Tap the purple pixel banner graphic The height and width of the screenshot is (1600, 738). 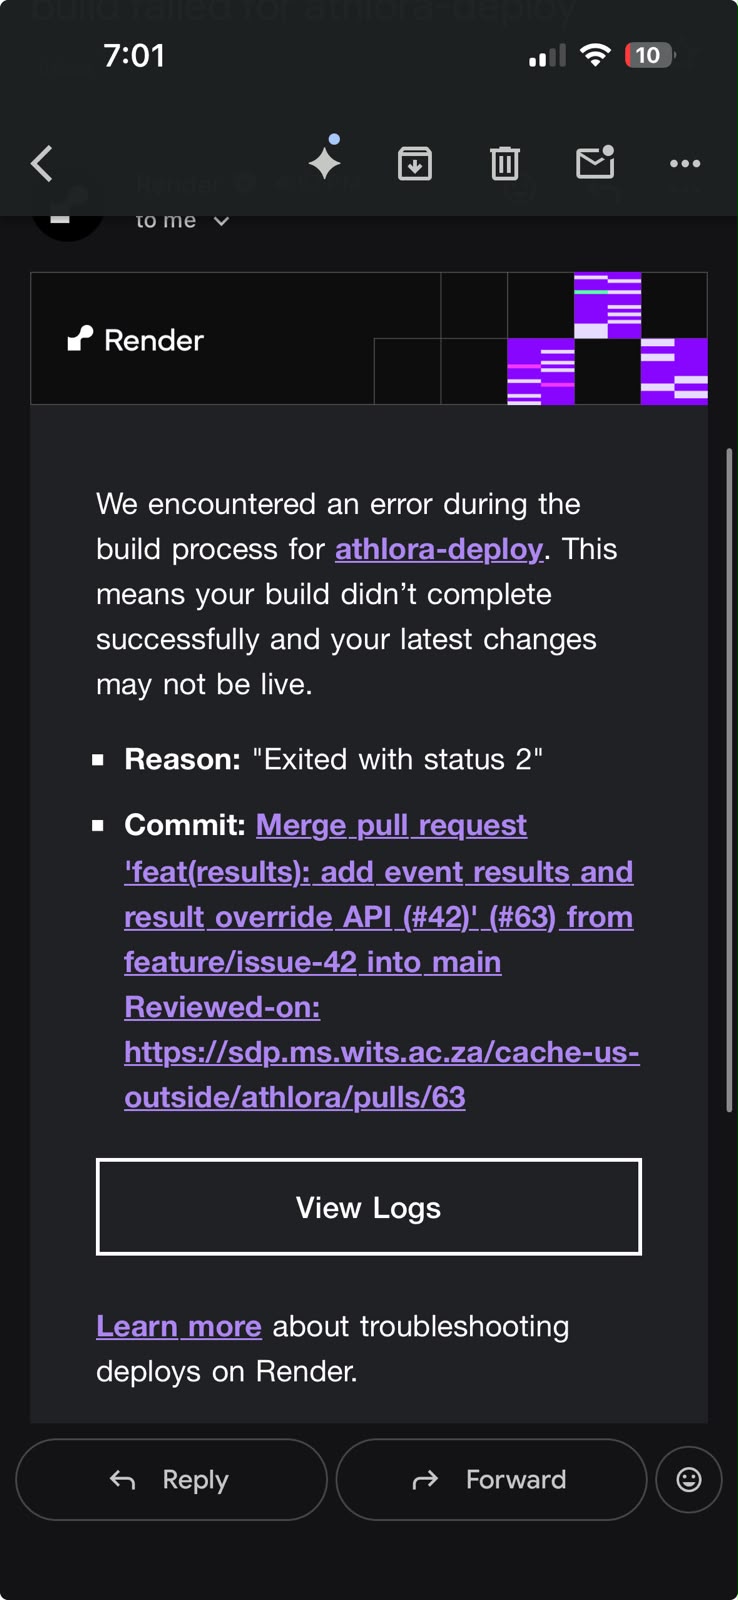pos(607,338)
